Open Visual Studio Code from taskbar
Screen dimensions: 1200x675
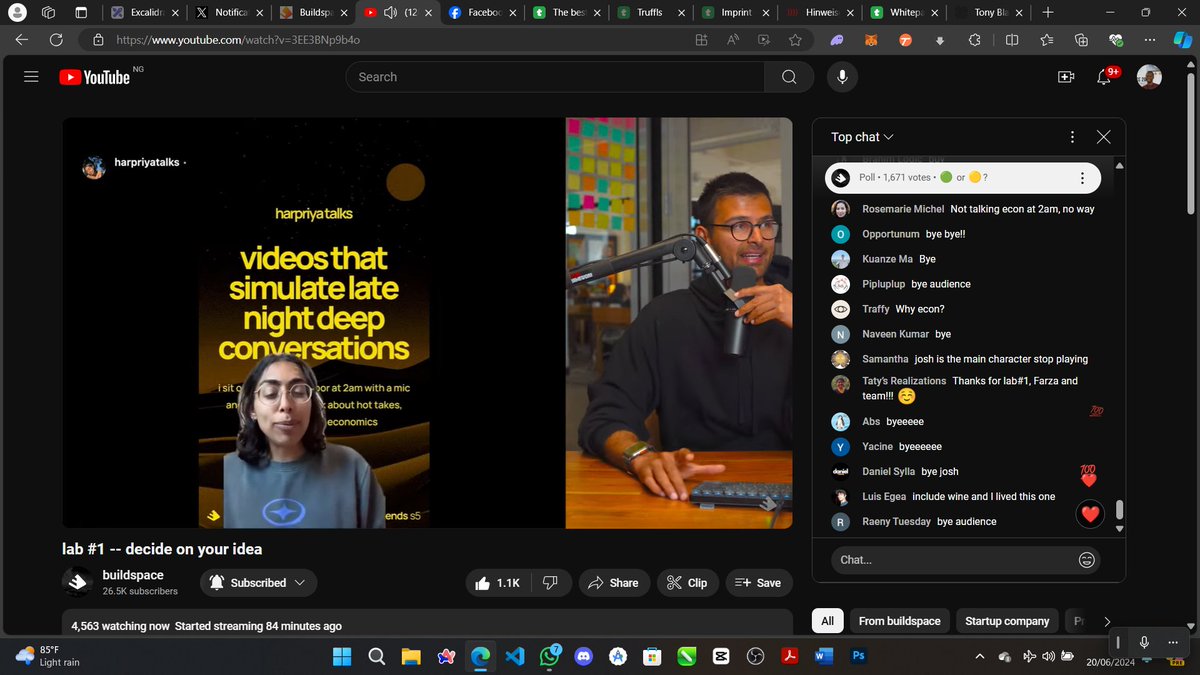pyautogui.click(x=515, y=657)
